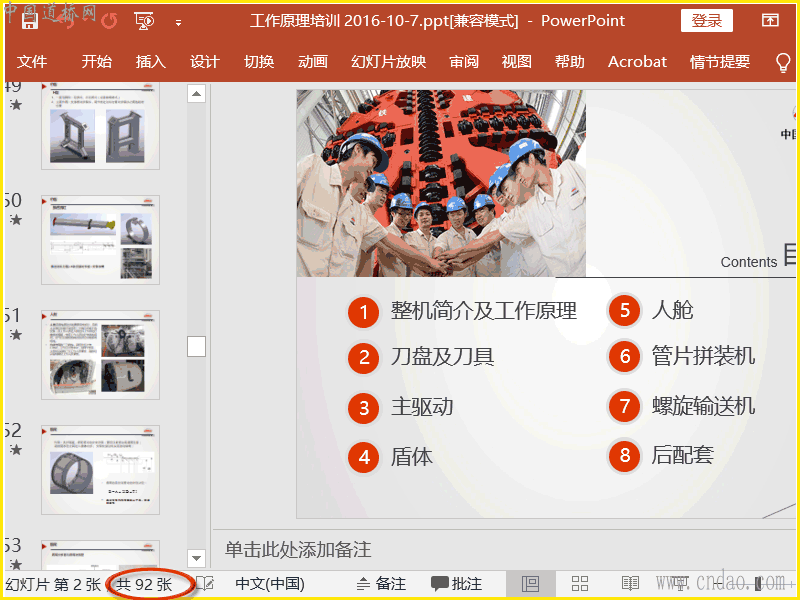The height and width of the screenshot is (600, 800).
Task: Click bullet 1 整机简介及工作原理
Action: (484, 311)
